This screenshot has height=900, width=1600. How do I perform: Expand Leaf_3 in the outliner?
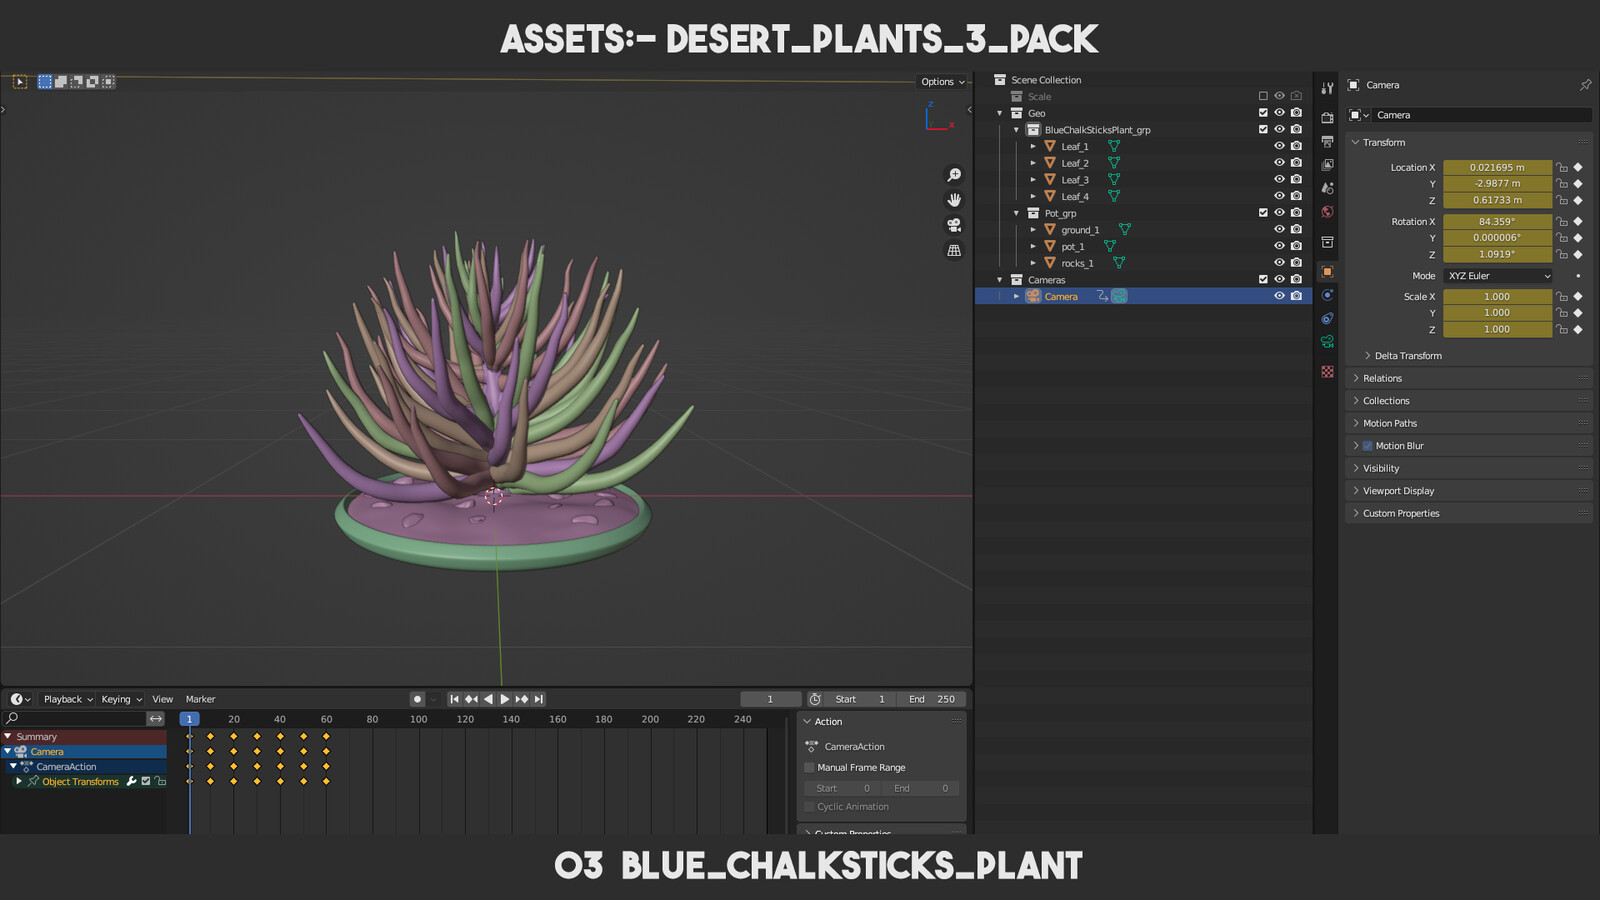(1033, 180)
